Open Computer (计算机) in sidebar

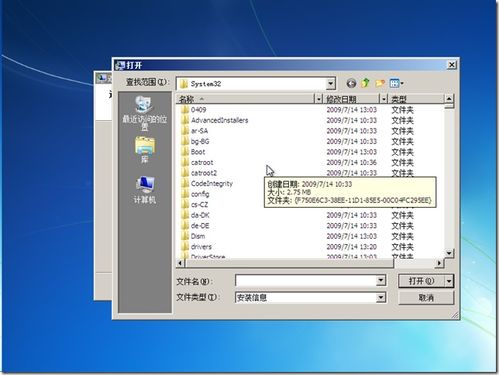click(145, 190)
